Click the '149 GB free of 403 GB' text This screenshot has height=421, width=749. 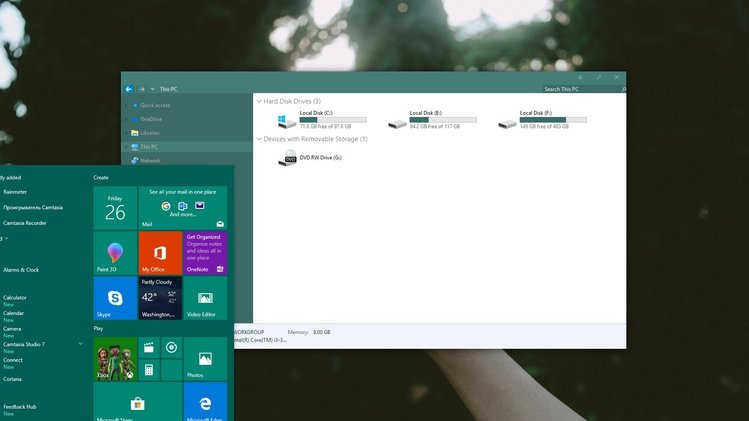click(544, 127)
